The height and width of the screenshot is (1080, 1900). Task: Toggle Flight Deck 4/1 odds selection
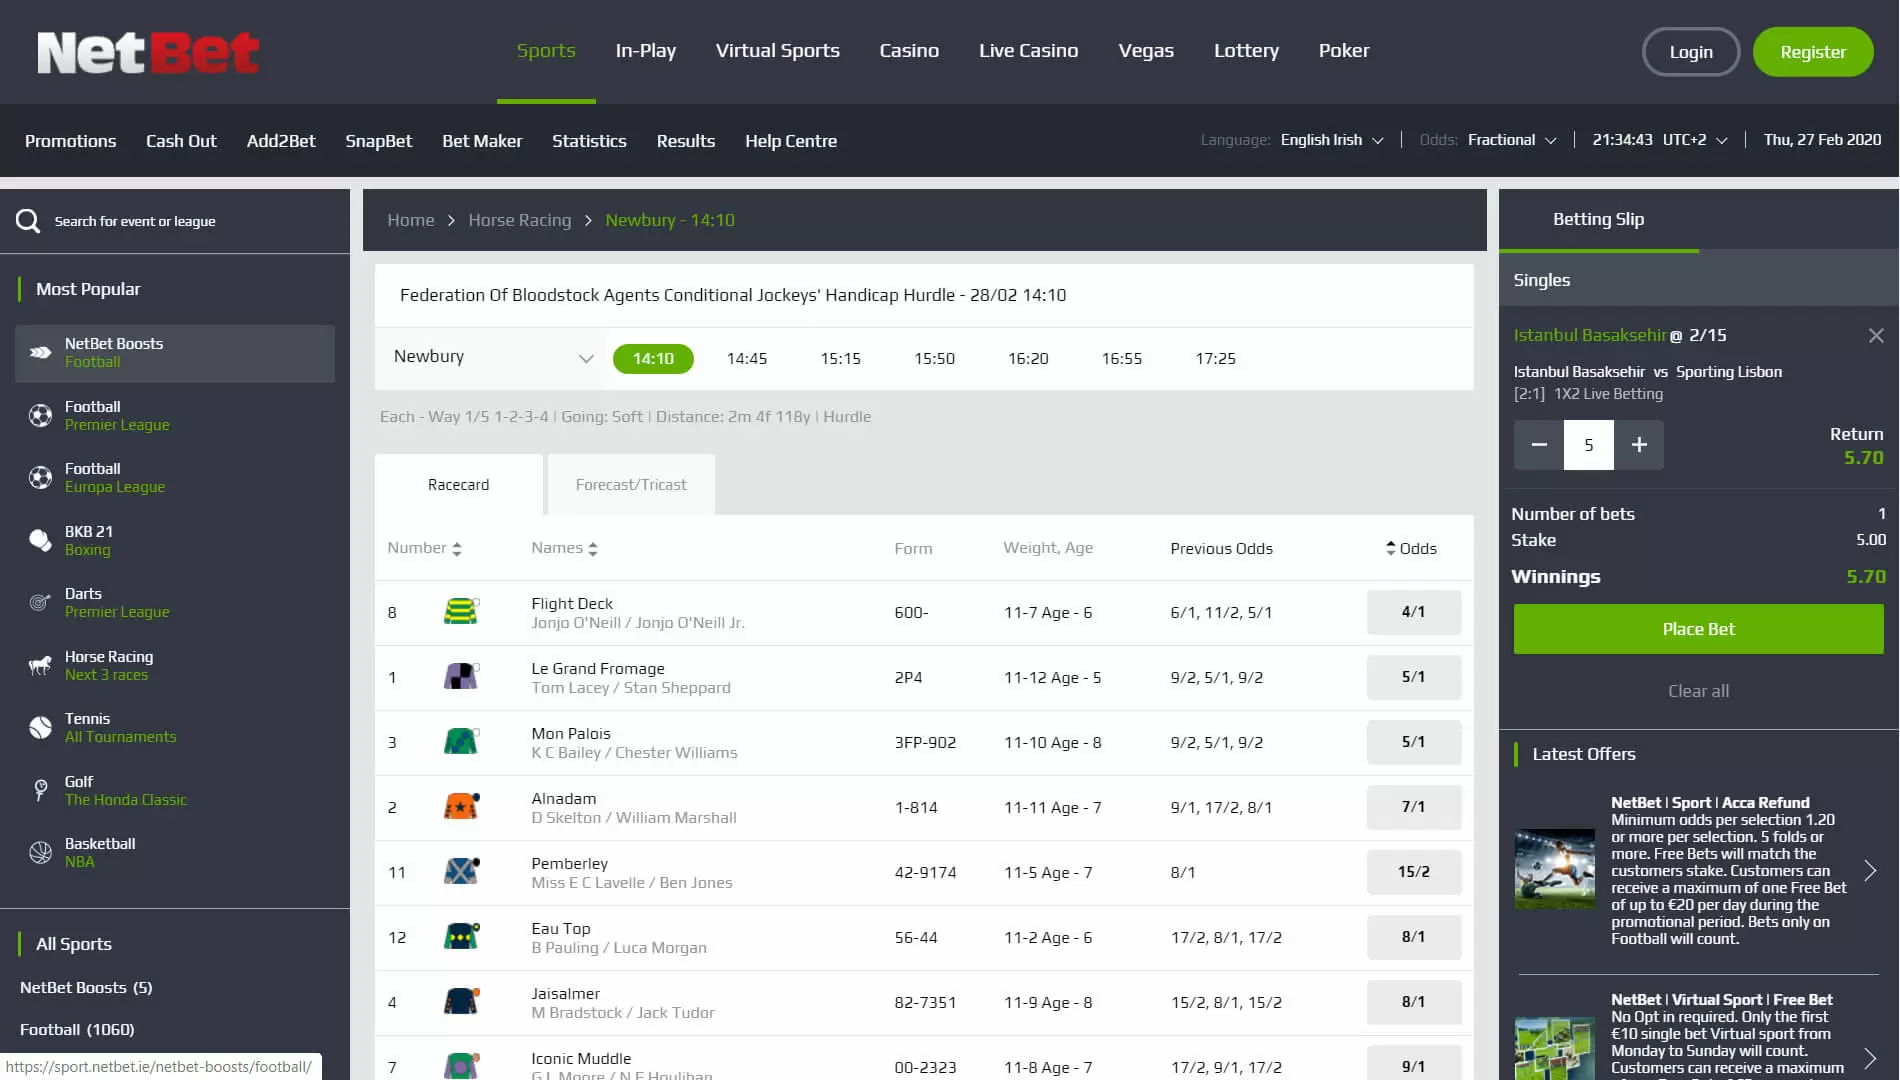click(x=1413, y=612)
